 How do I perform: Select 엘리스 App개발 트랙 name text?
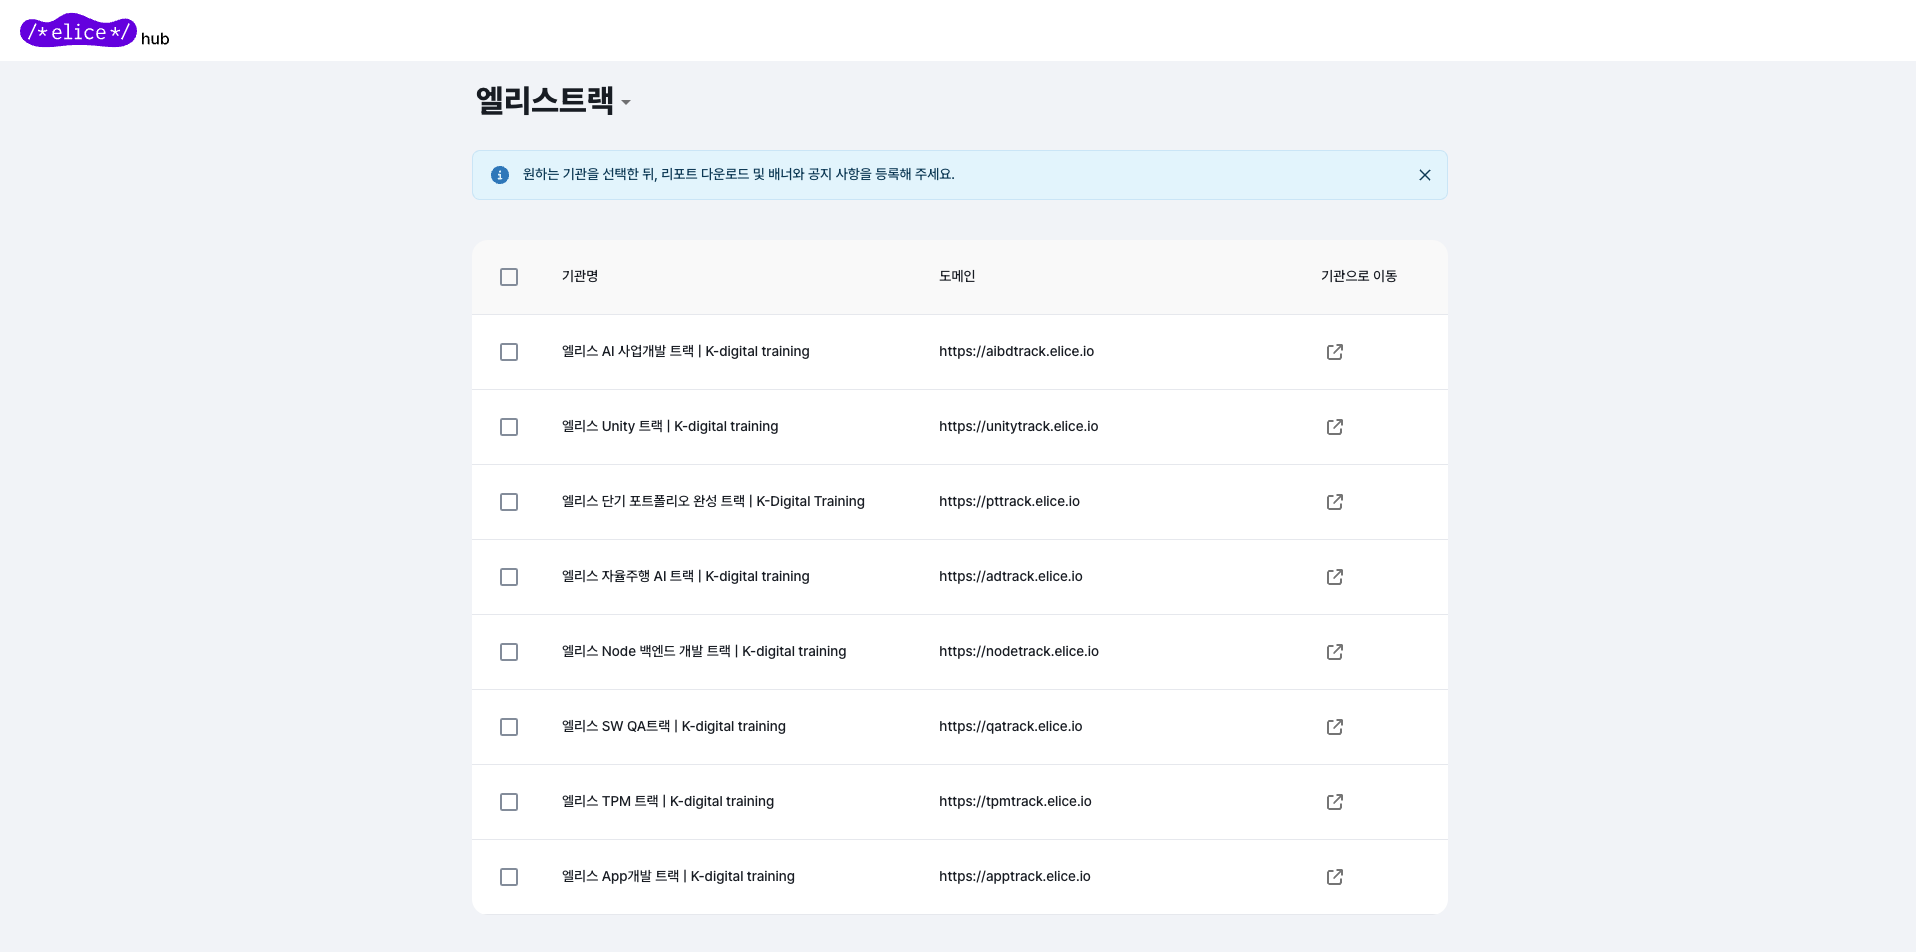(678, 876)
